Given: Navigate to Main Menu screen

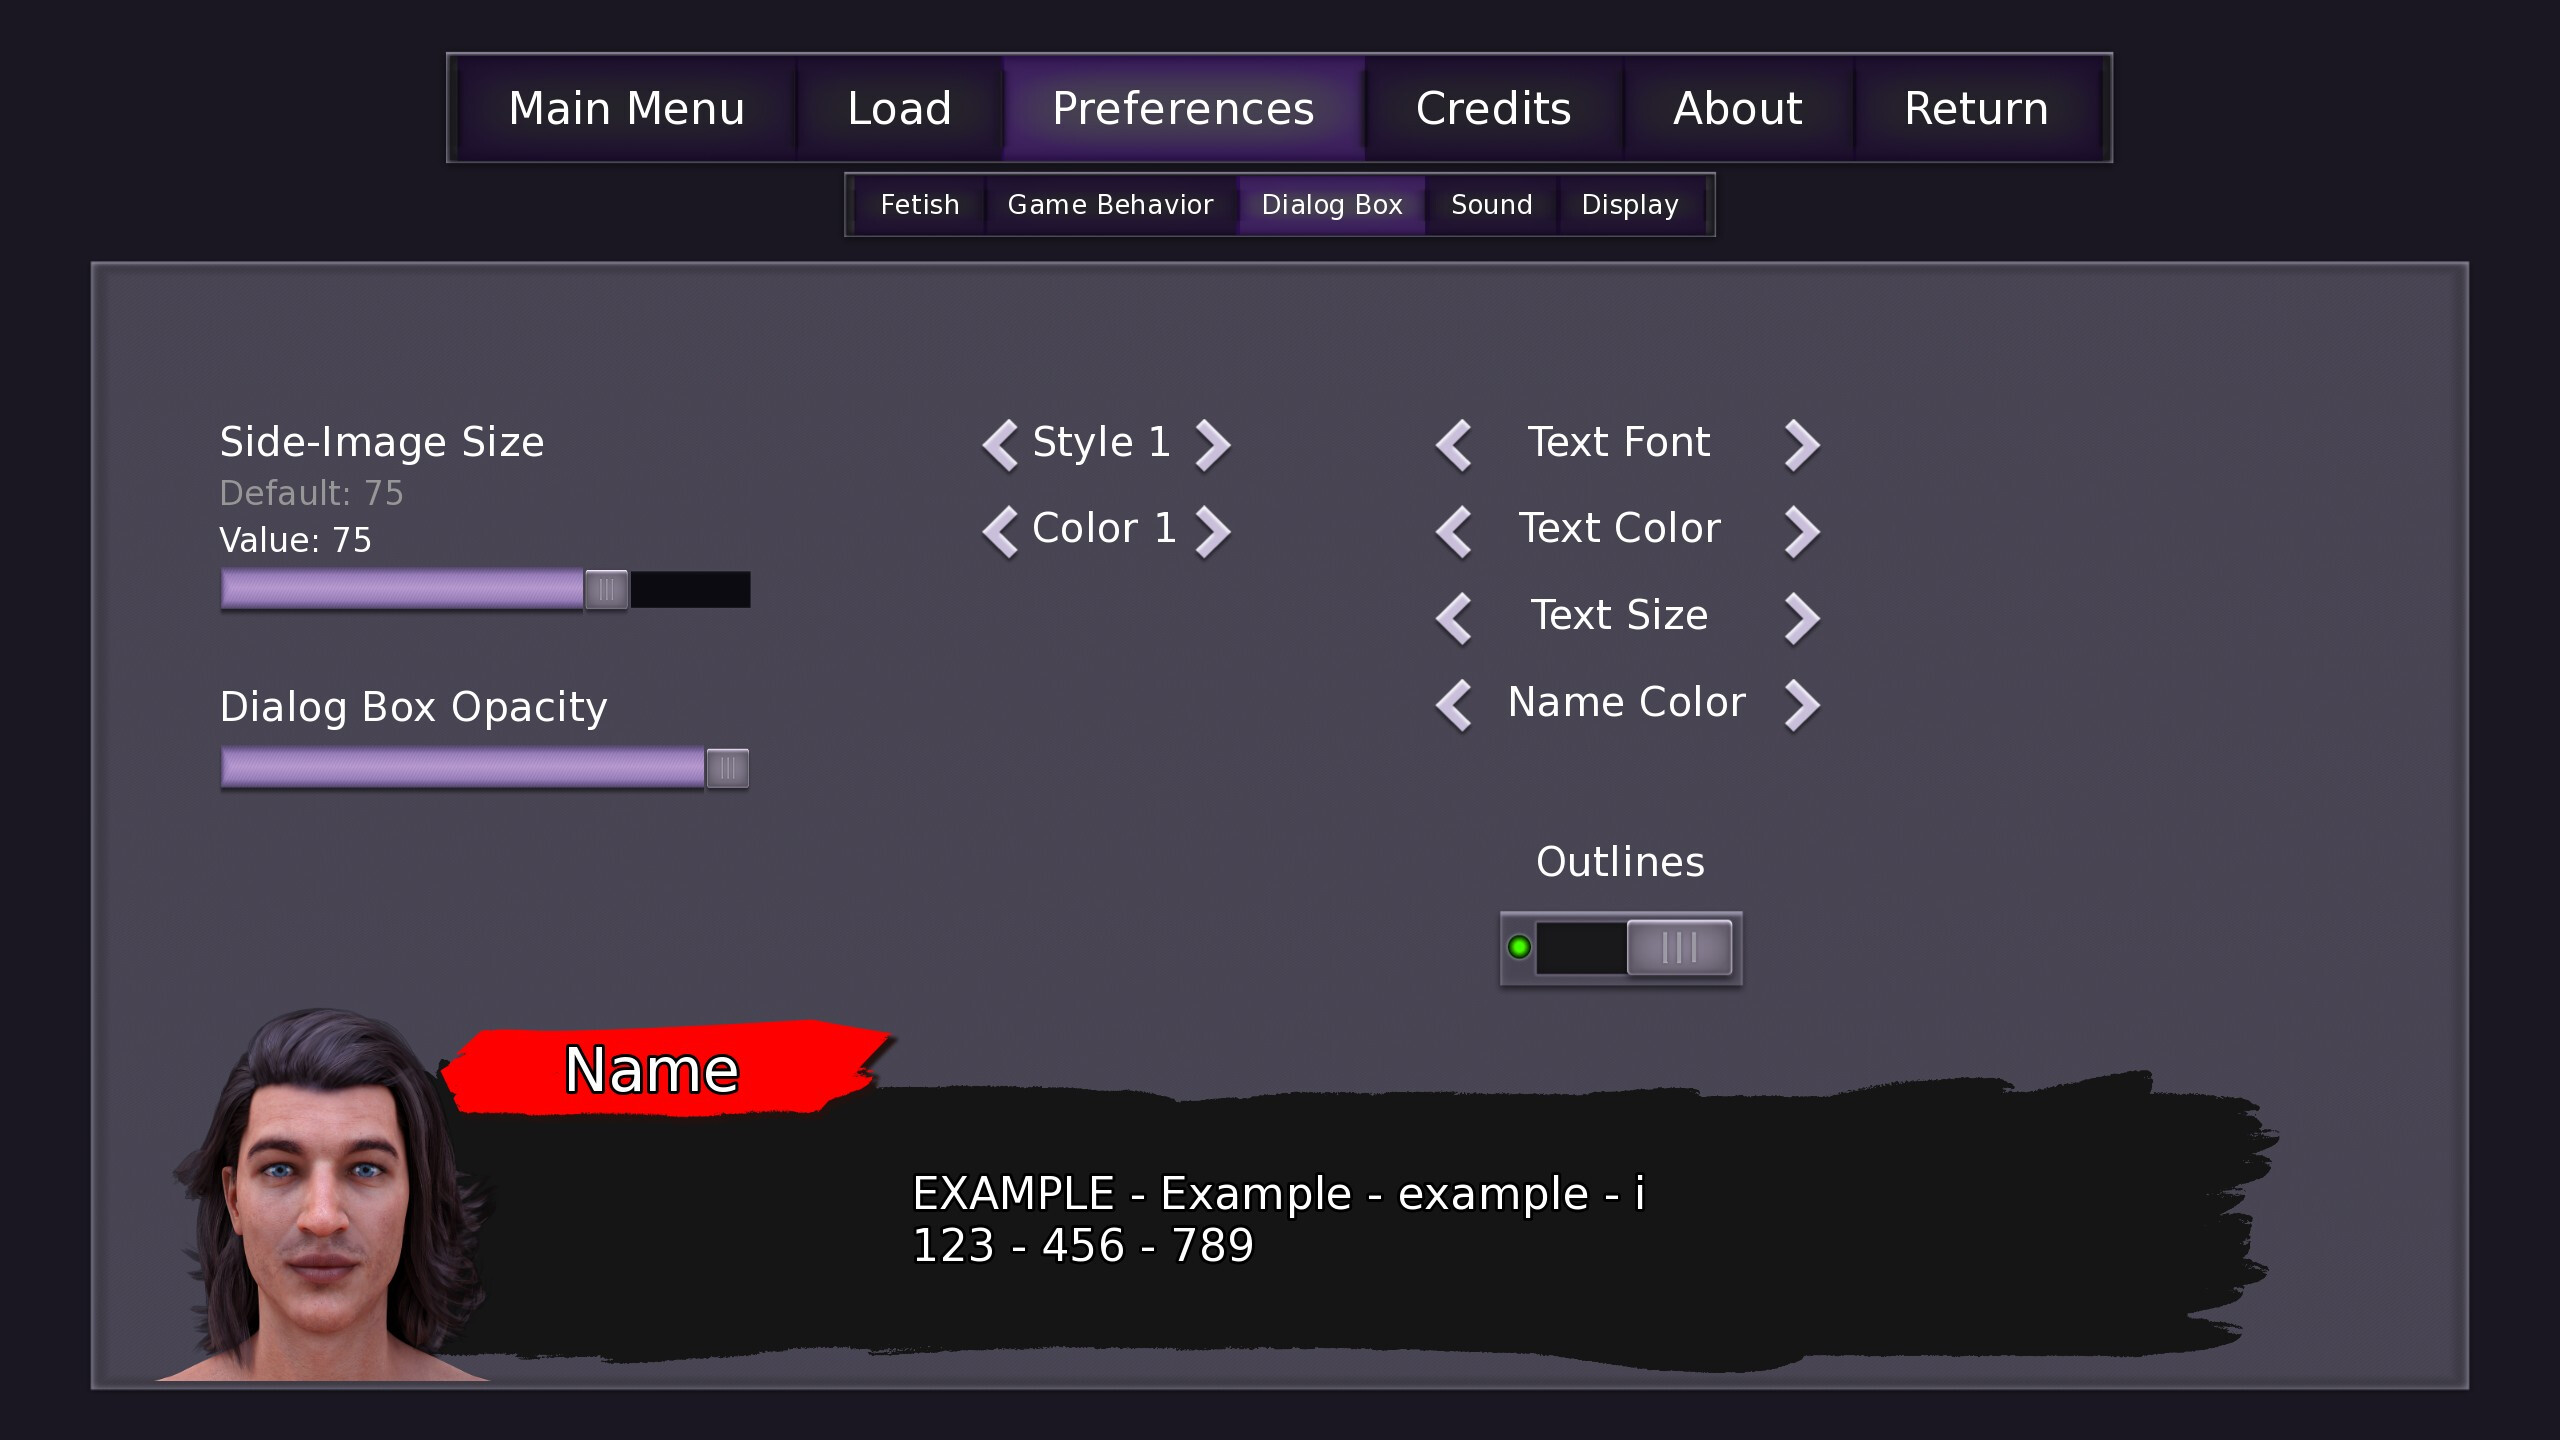Looking at the screenshot, I should 626,109.
